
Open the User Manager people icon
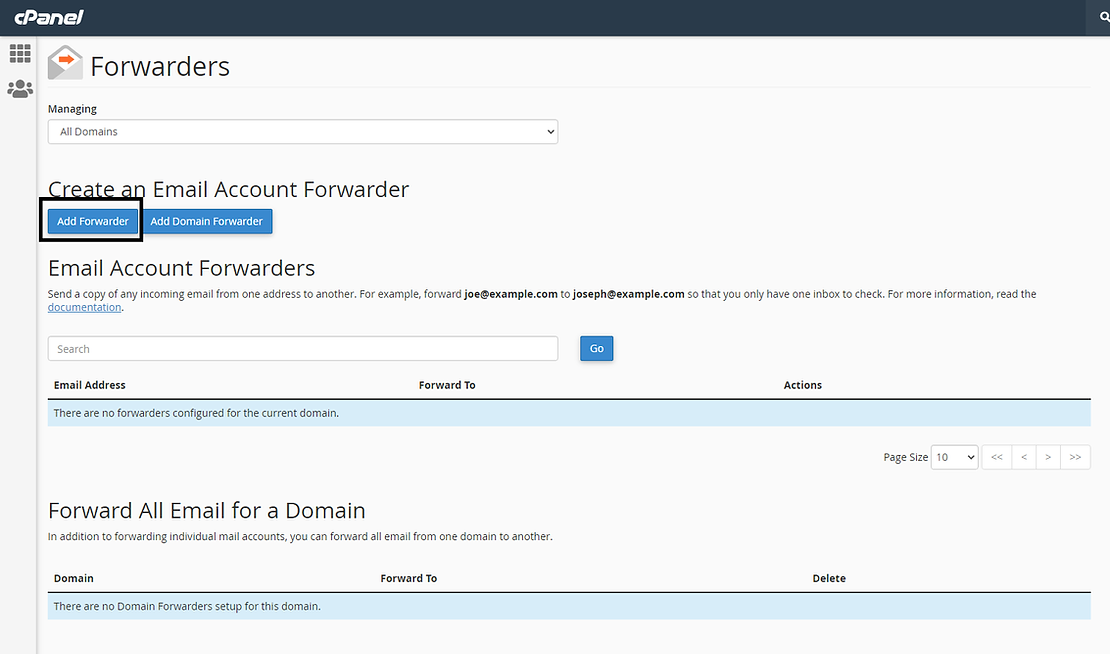(20, 89)
